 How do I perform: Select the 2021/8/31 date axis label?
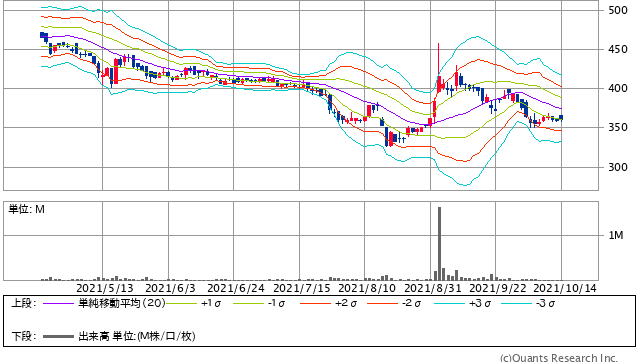(x=433, y=288)
